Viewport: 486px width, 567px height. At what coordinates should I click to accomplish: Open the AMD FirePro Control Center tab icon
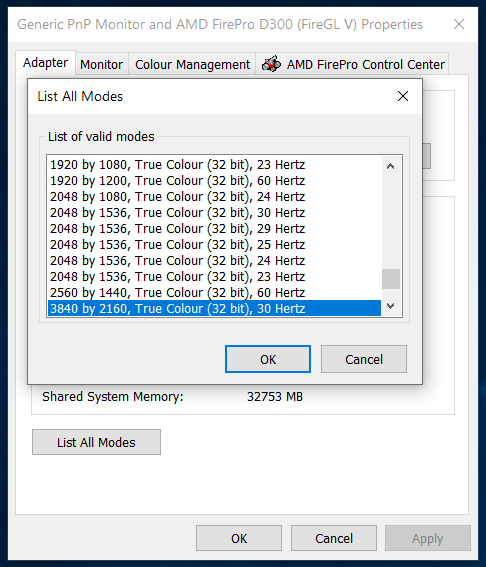tap(271, 64)
